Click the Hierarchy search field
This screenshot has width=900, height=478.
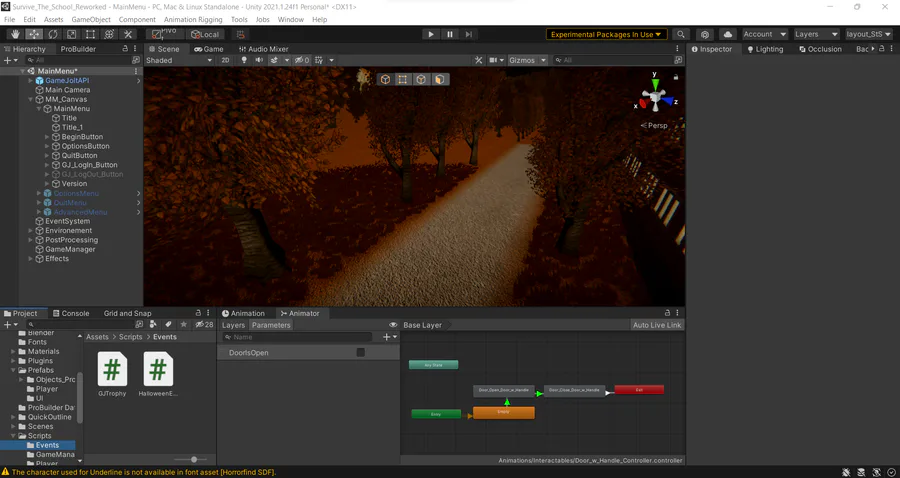coord(77,60)
